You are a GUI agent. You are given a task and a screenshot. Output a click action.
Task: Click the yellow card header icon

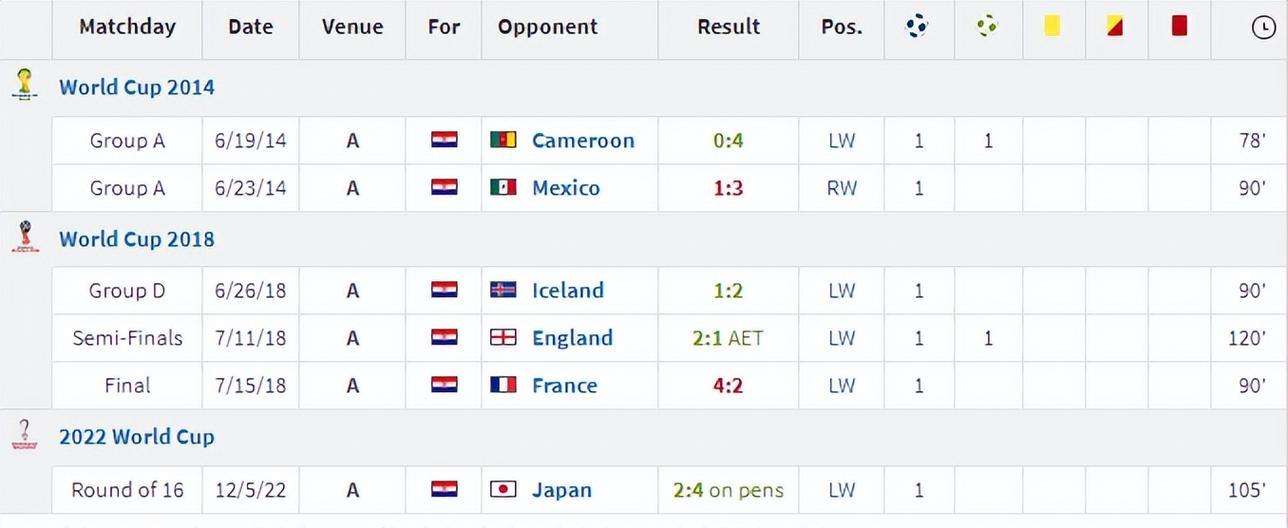1052,26
